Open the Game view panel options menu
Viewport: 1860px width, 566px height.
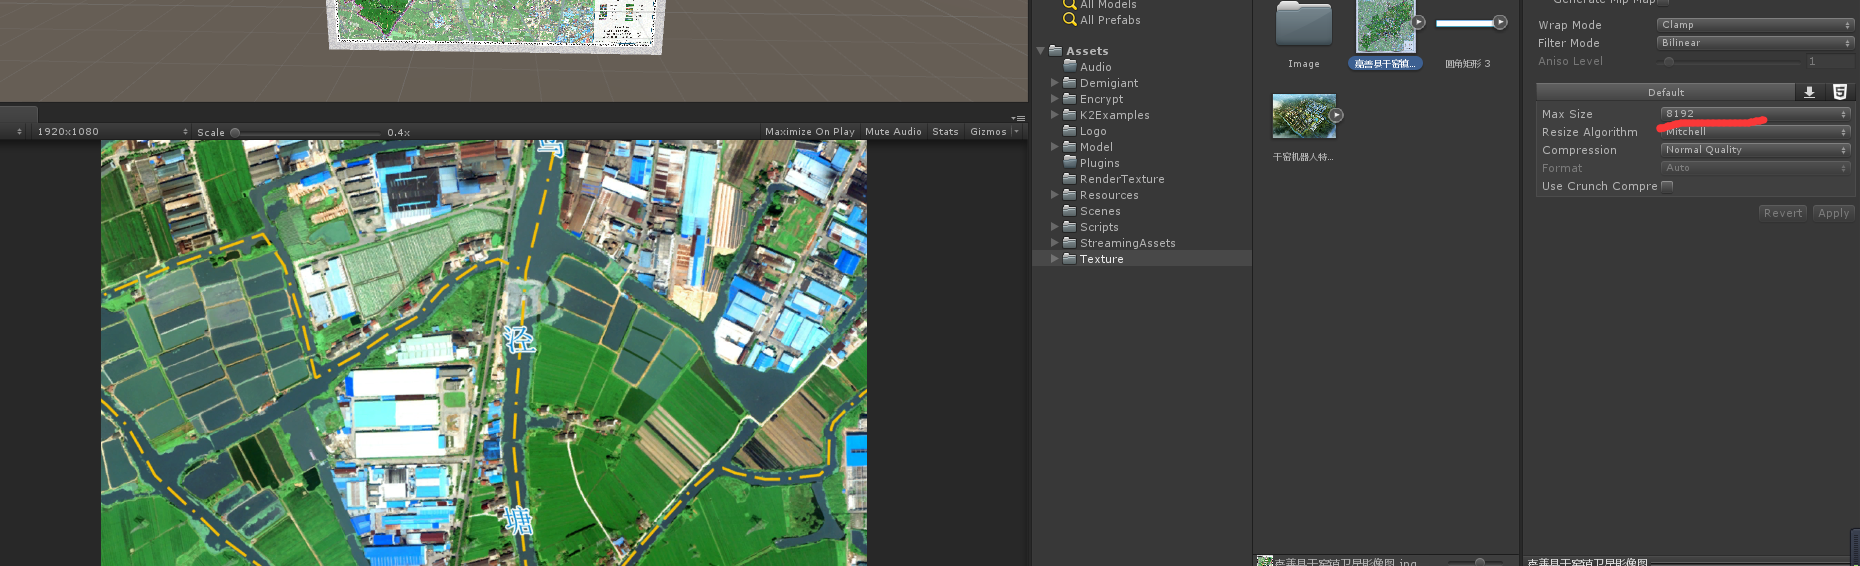pyautogui.click(x=1019, y=118)
